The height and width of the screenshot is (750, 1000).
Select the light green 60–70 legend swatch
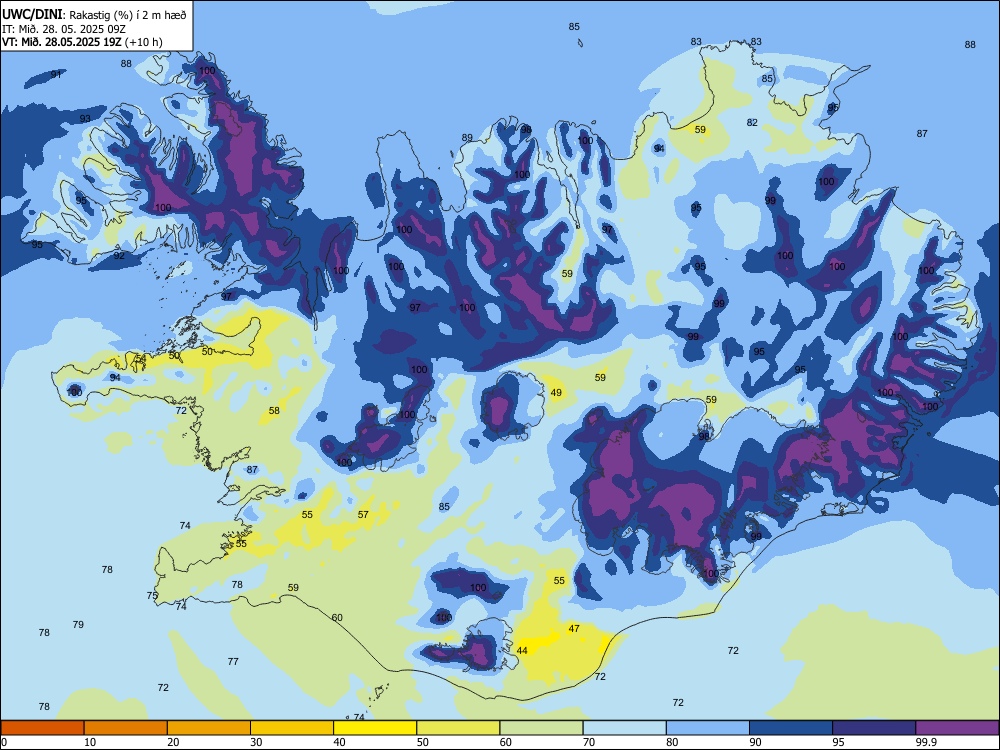[541, 728]
